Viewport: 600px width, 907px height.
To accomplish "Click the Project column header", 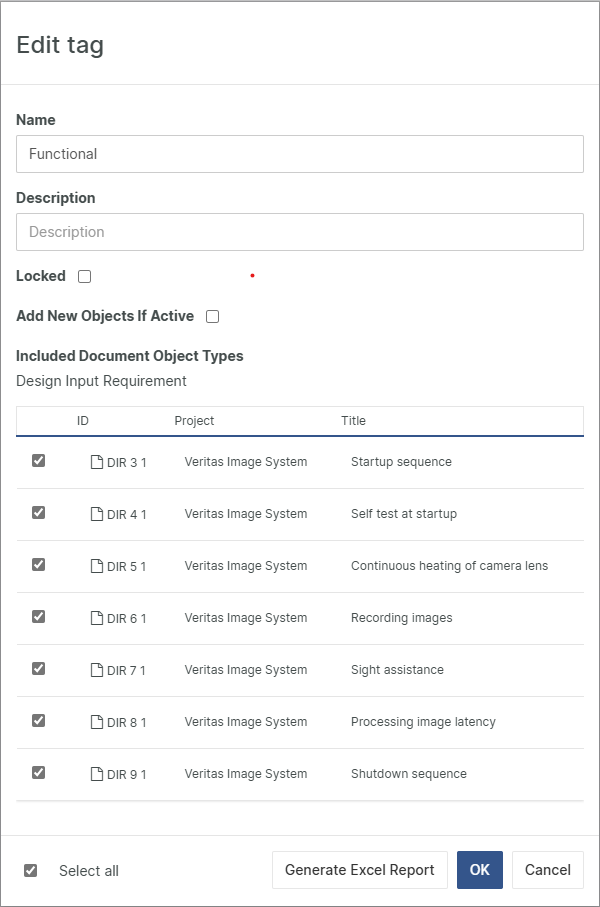I will click(x=194, y=421).
